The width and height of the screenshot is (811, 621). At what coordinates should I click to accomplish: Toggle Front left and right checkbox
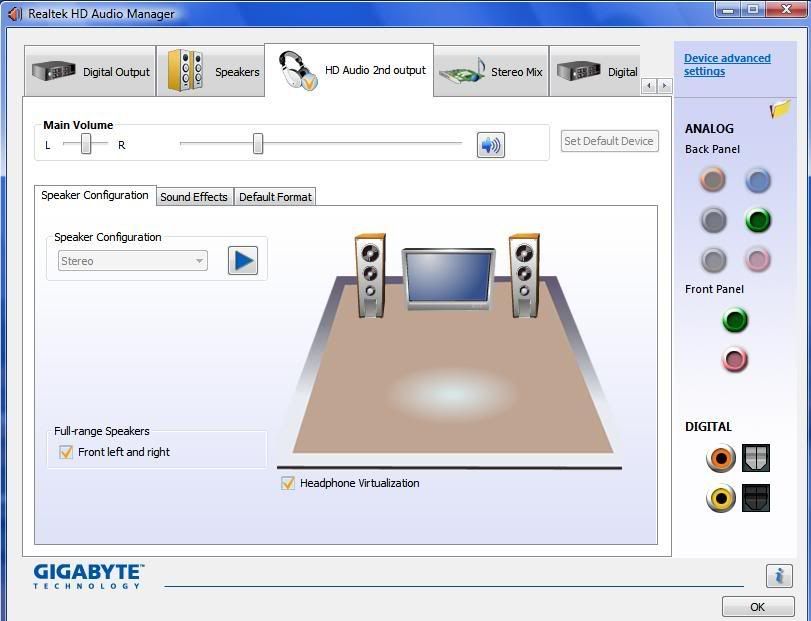[66, 452]
